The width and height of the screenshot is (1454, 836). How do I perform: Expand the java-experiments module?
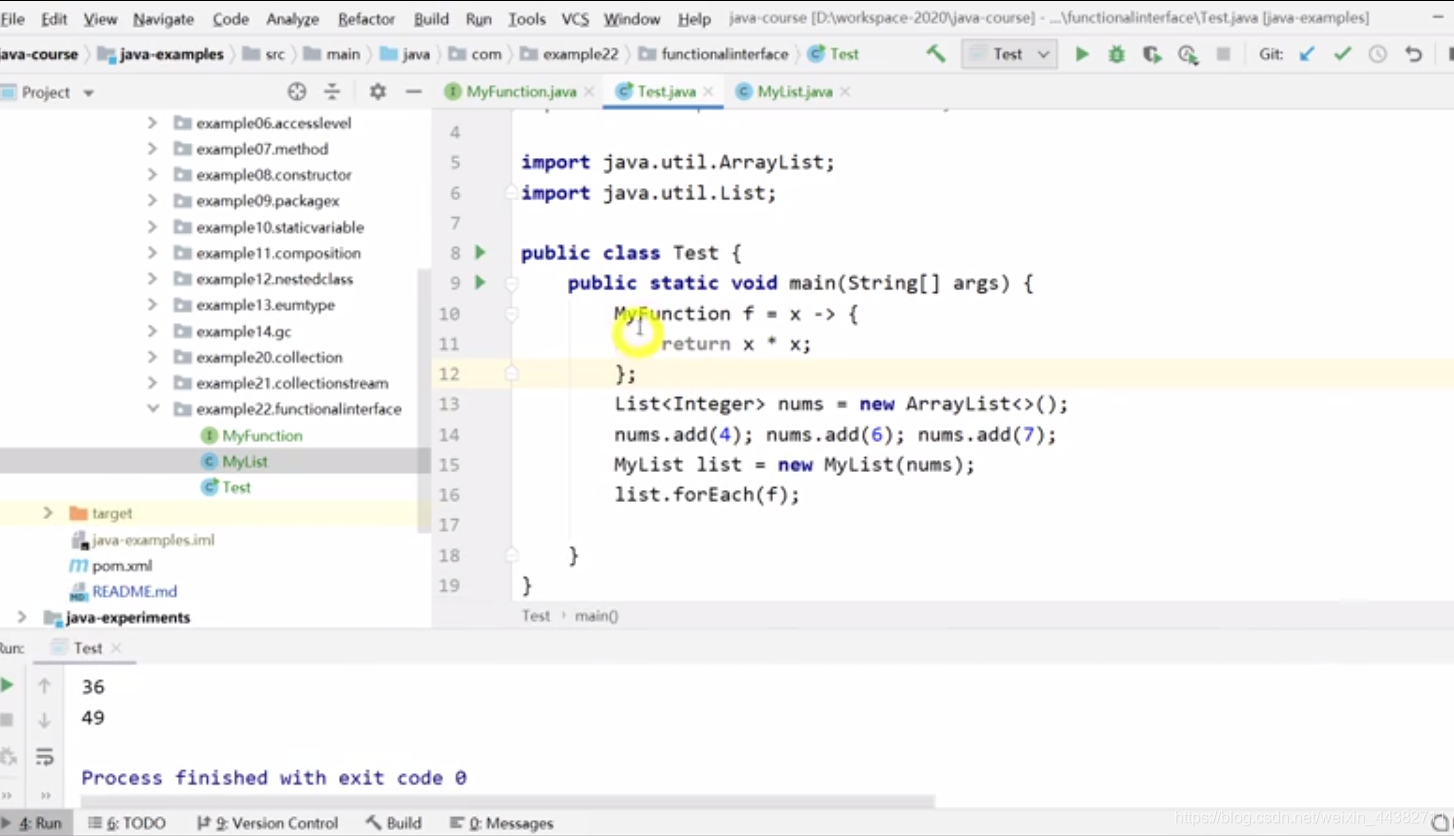coord(21,617)
